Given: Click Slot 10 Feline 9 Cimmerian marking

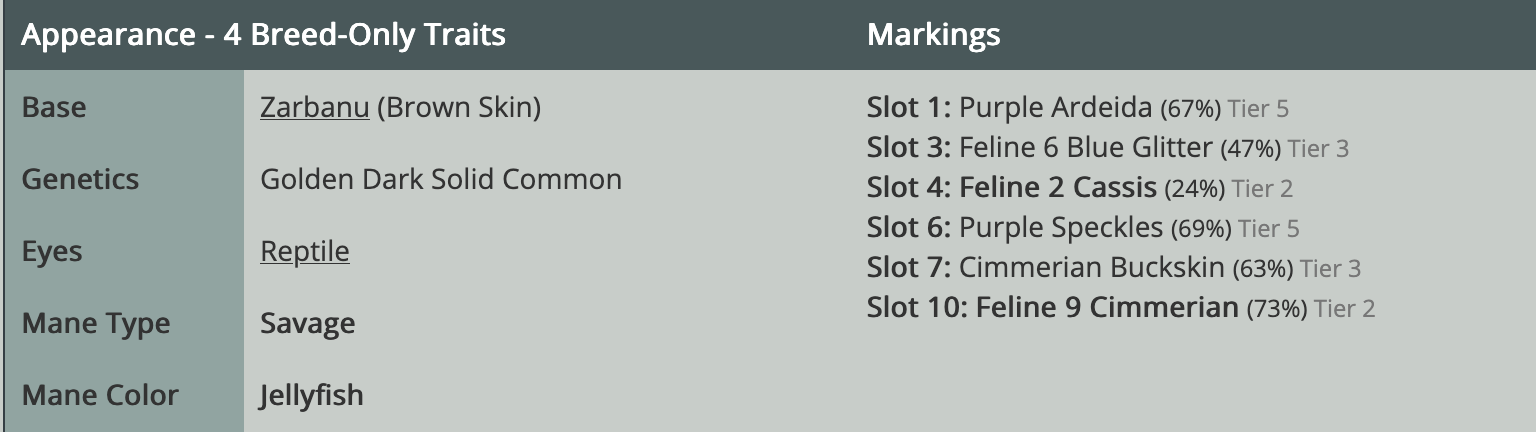Looking at the screenshot, I should (x=1105, y=308).
